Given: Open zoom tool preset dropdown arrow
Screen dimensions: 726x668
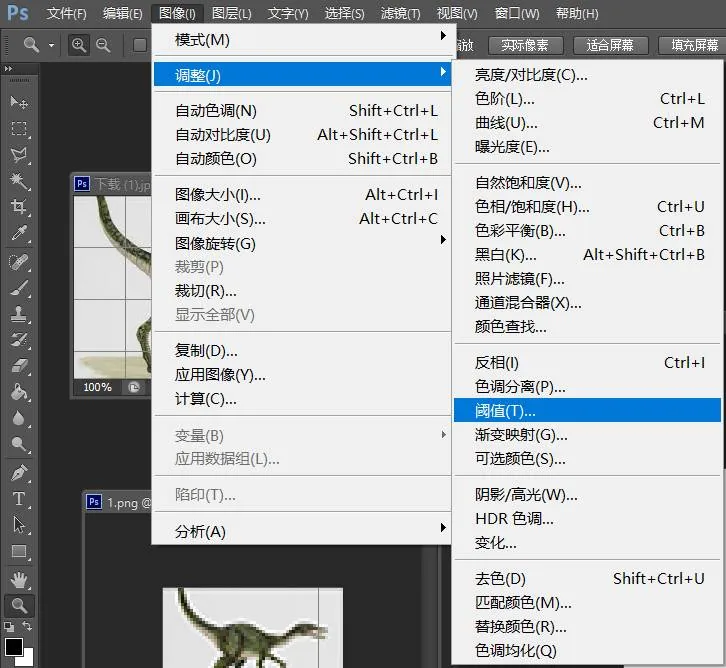Looking at the screenshot, I should click(x=51, y=45).
